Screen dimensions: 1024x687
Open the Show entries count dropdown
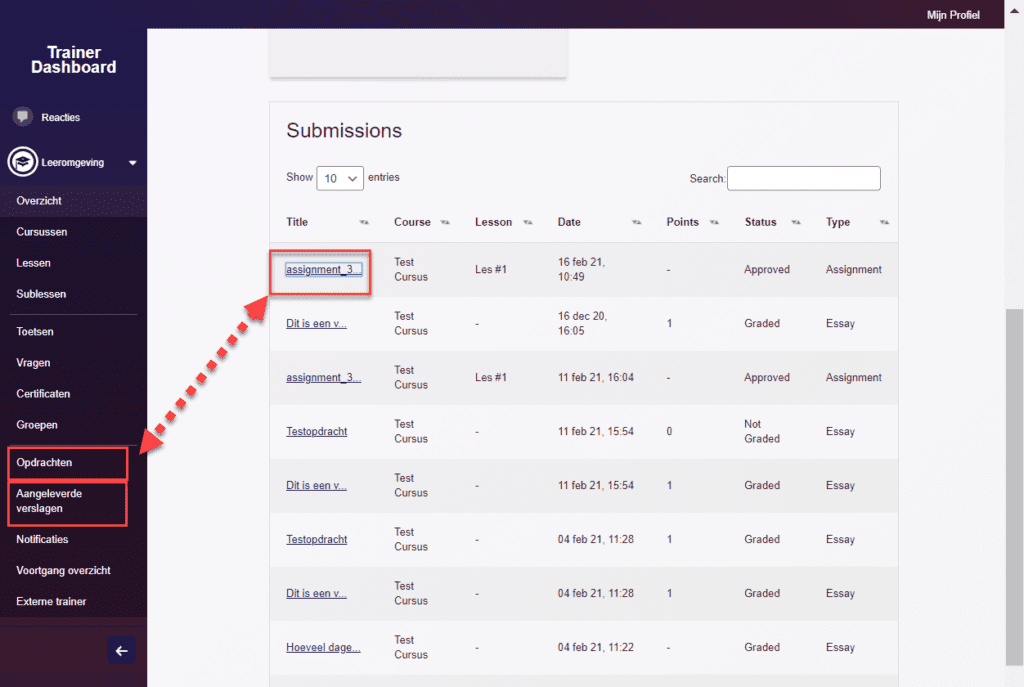[x=340, y=178]
